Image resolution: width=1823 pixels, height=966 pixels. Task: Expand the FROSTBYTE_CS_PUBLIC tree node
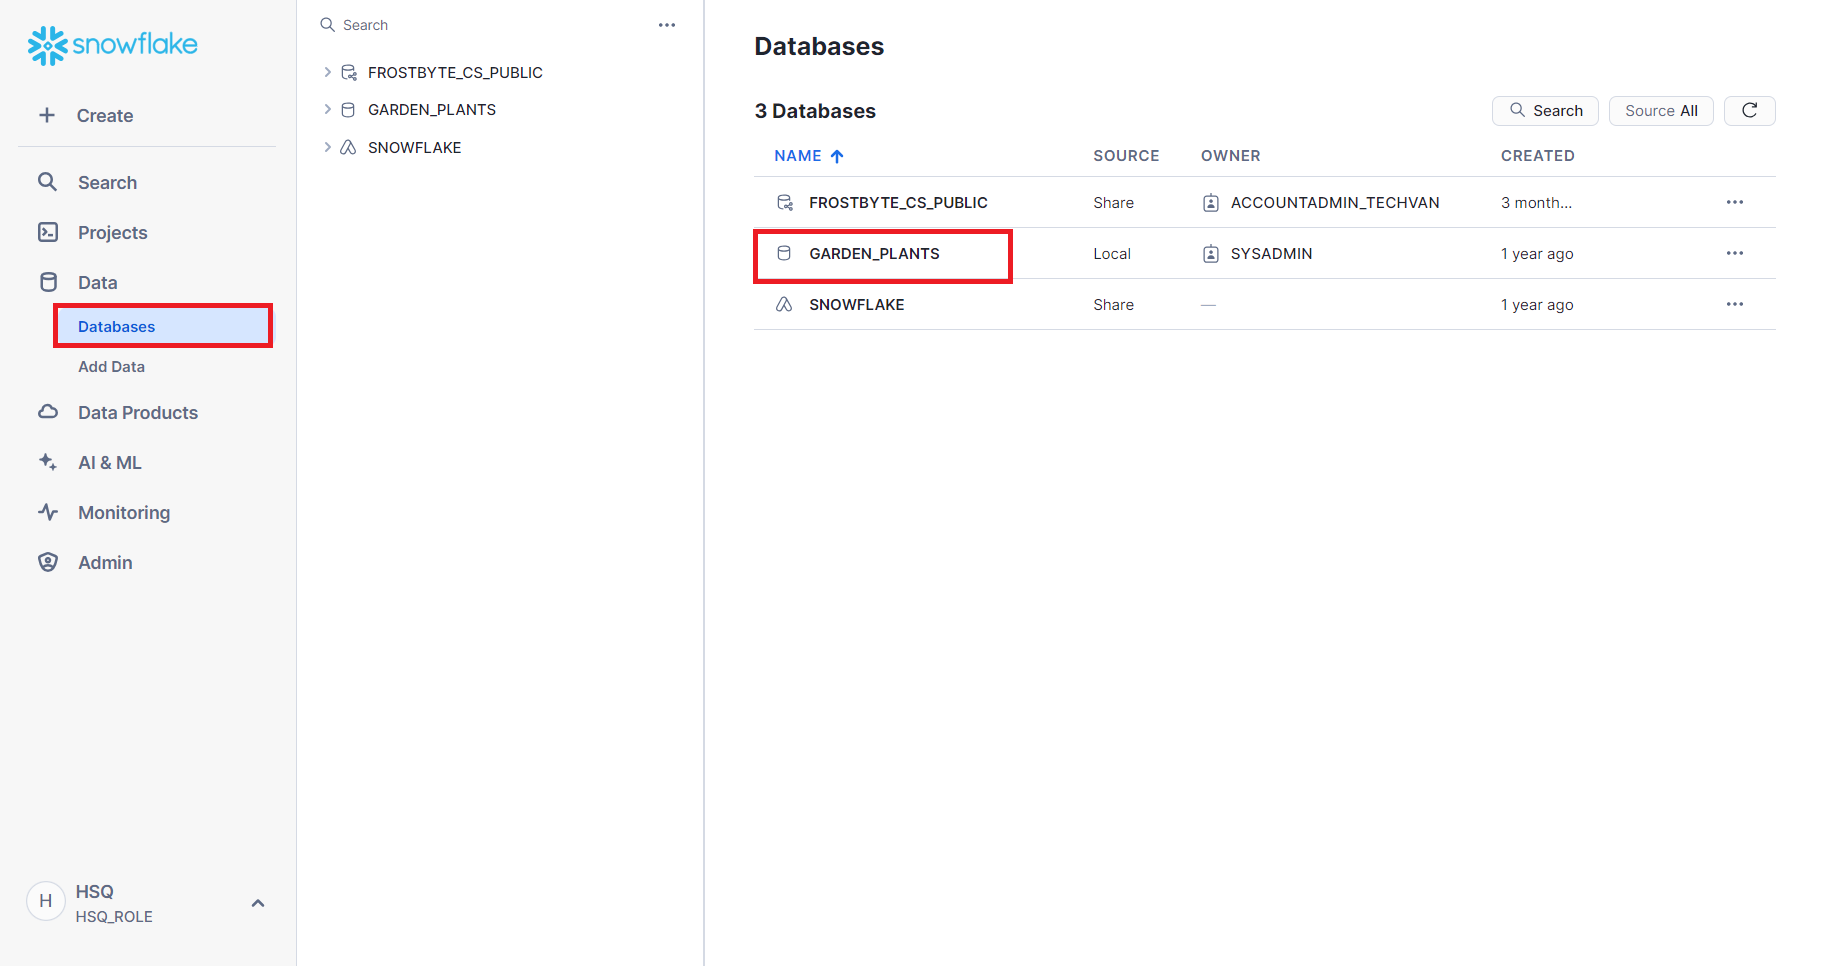[327, 72]
